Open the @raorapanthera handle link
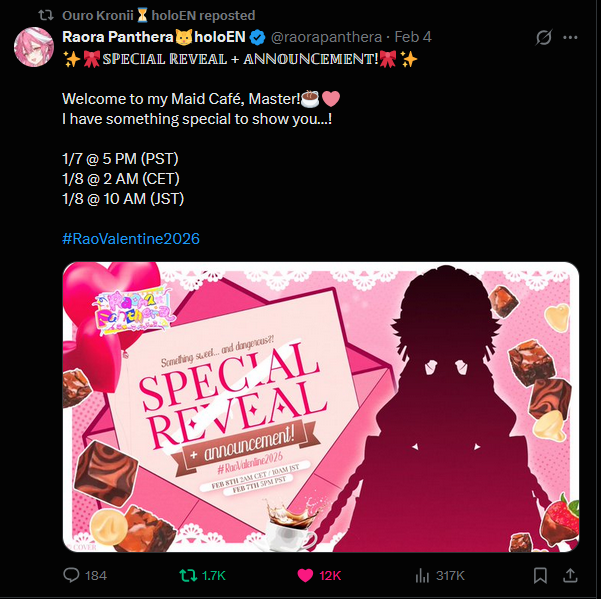The width and height of the screenshot is (601, 599). 326,37
